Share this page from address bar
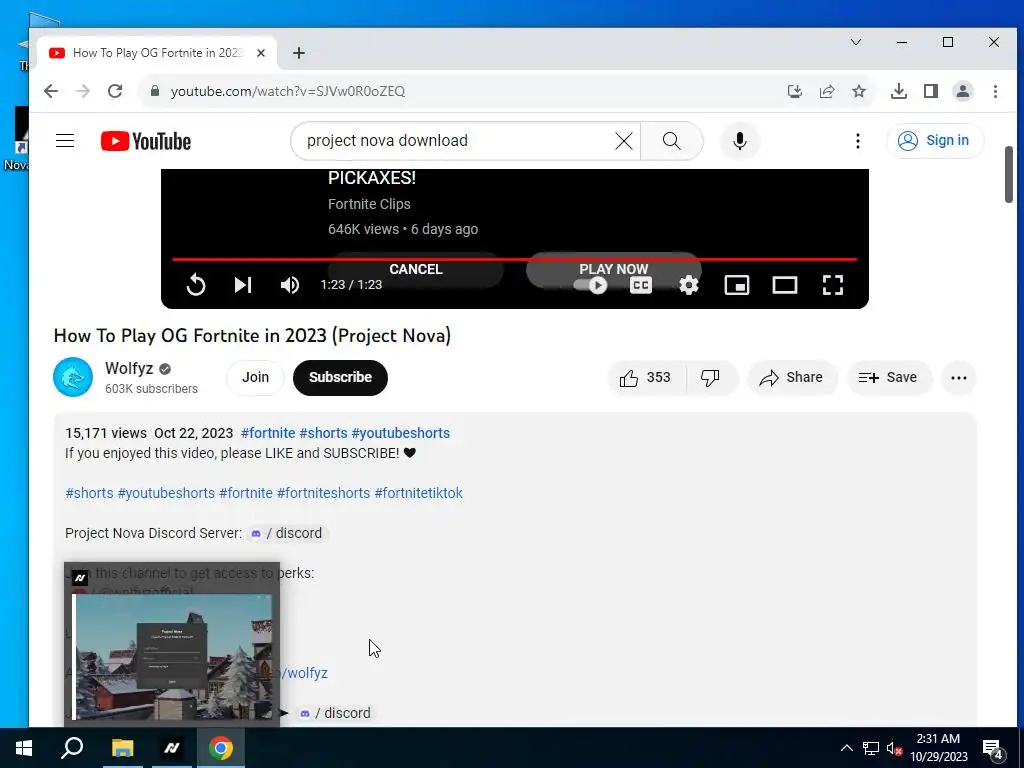This screenshot has height=768, width=1024. (x=827, y=91)
